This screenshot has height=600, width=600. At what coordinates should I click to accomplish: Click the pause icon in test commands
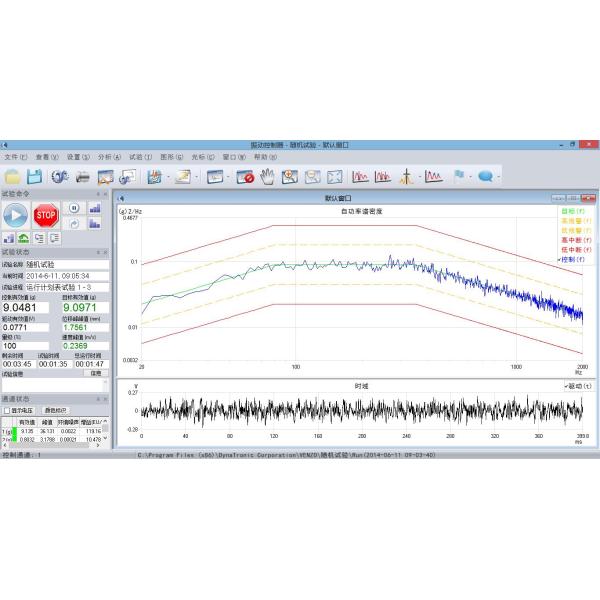(x=74, y=208)
